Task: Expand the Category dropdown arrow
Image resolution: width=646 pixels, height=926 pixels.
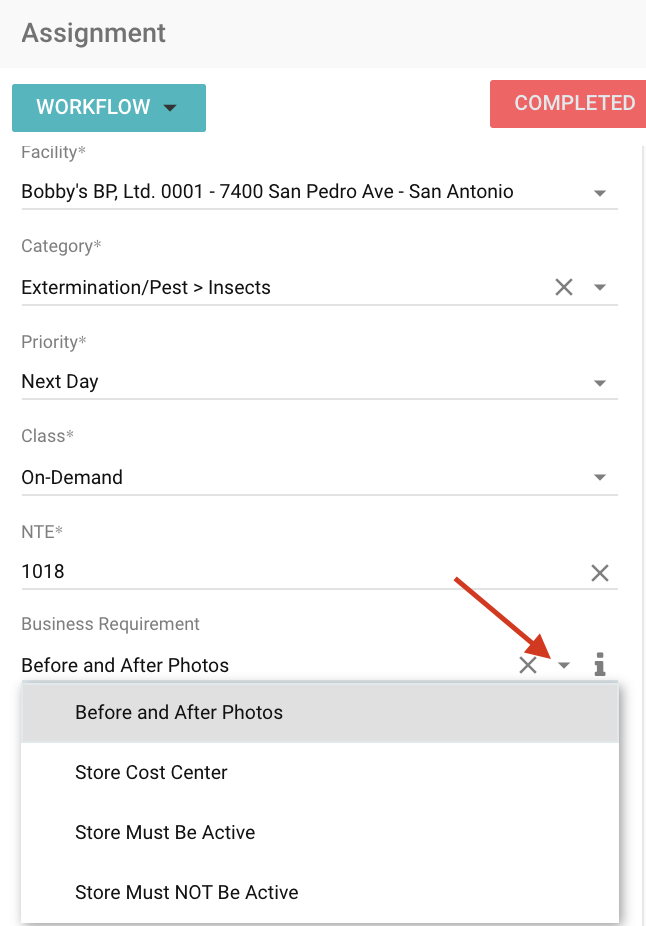Action: click(600, 288)
